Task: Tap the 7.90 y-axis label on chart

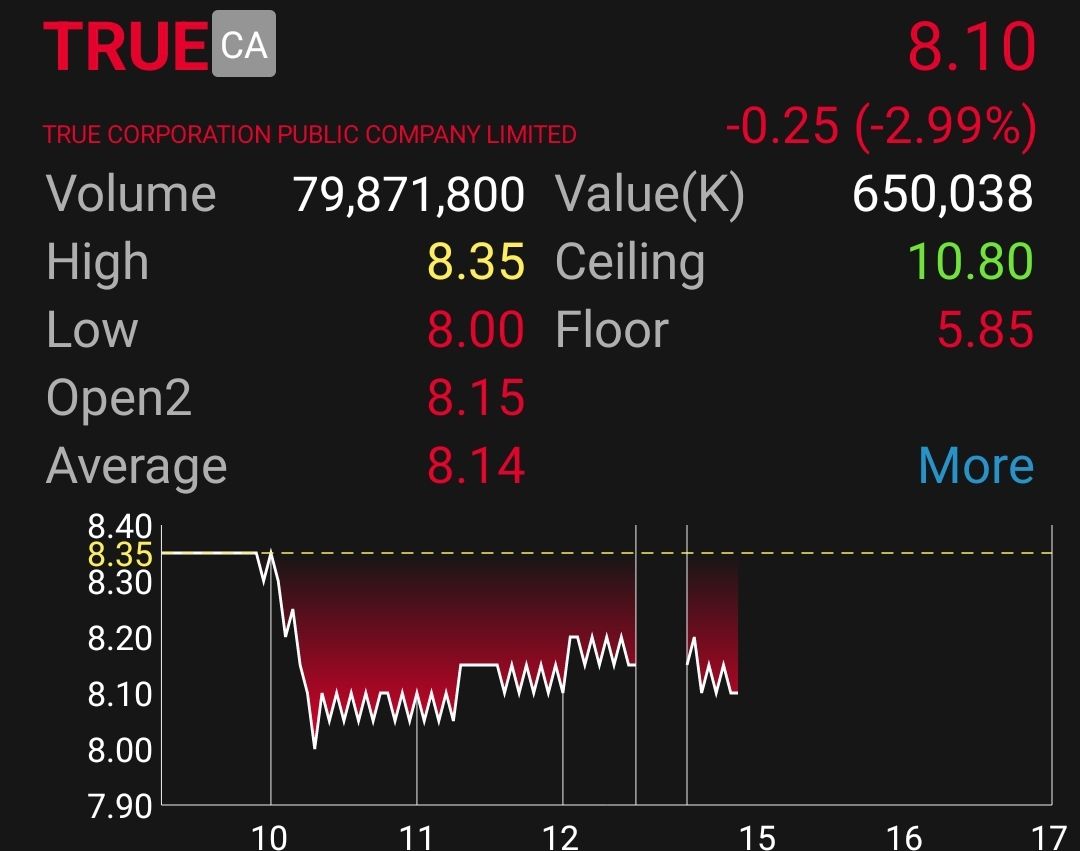Action: click(120, 806)
